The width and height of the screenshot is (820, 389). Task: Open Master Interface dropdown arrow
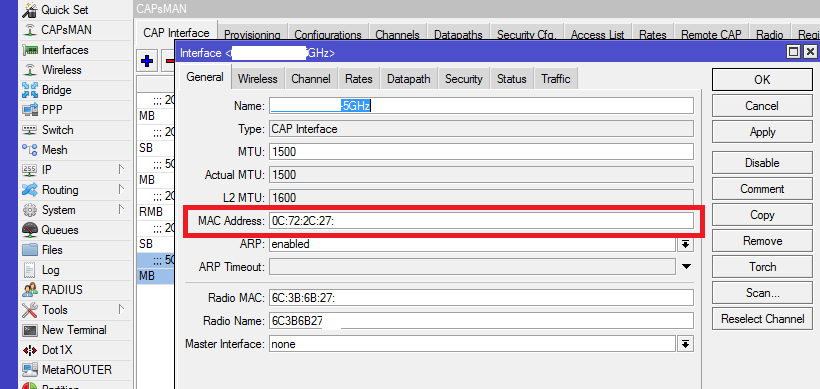click(686, 344)
